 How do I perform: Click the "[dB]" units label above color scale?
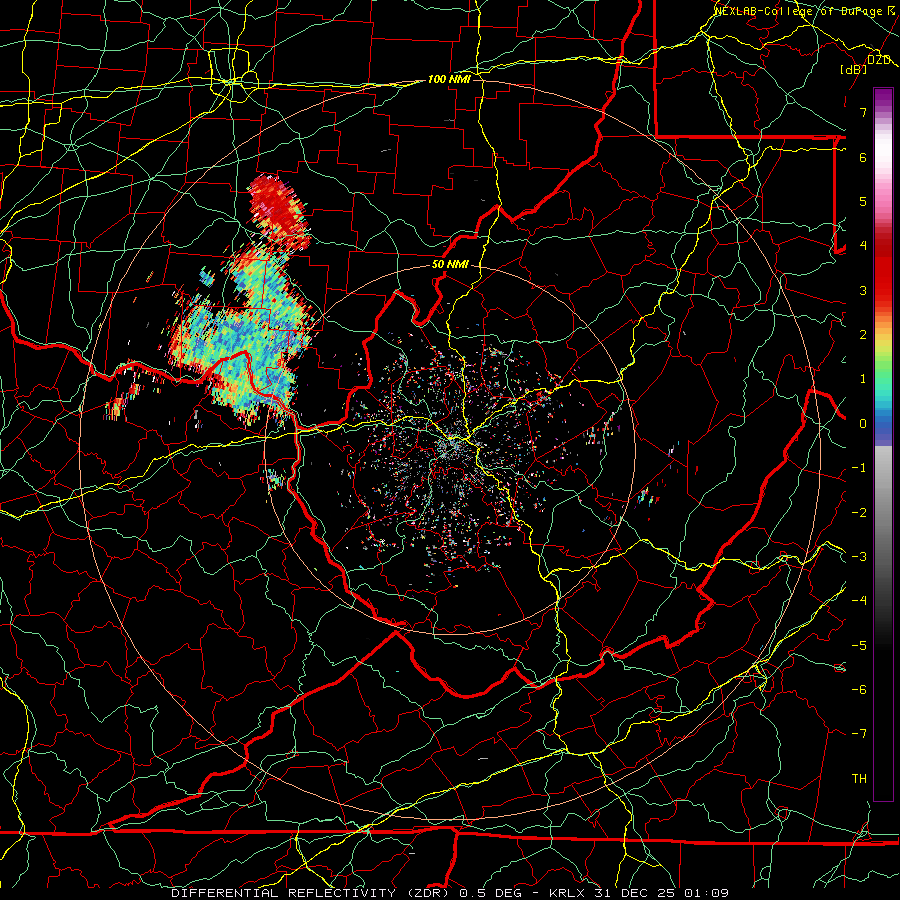(854, 69)
